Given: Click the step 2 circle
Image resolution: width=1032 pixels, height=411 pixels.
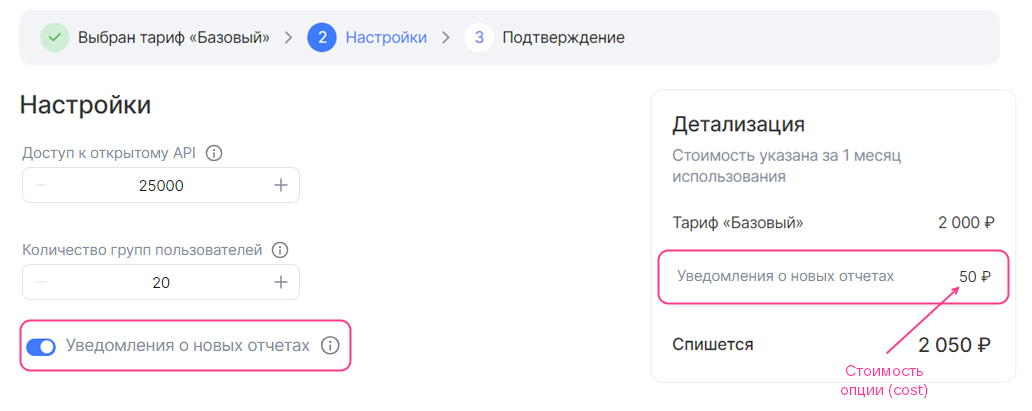Looking at the screenshot, I should click(x=322, y=38).
